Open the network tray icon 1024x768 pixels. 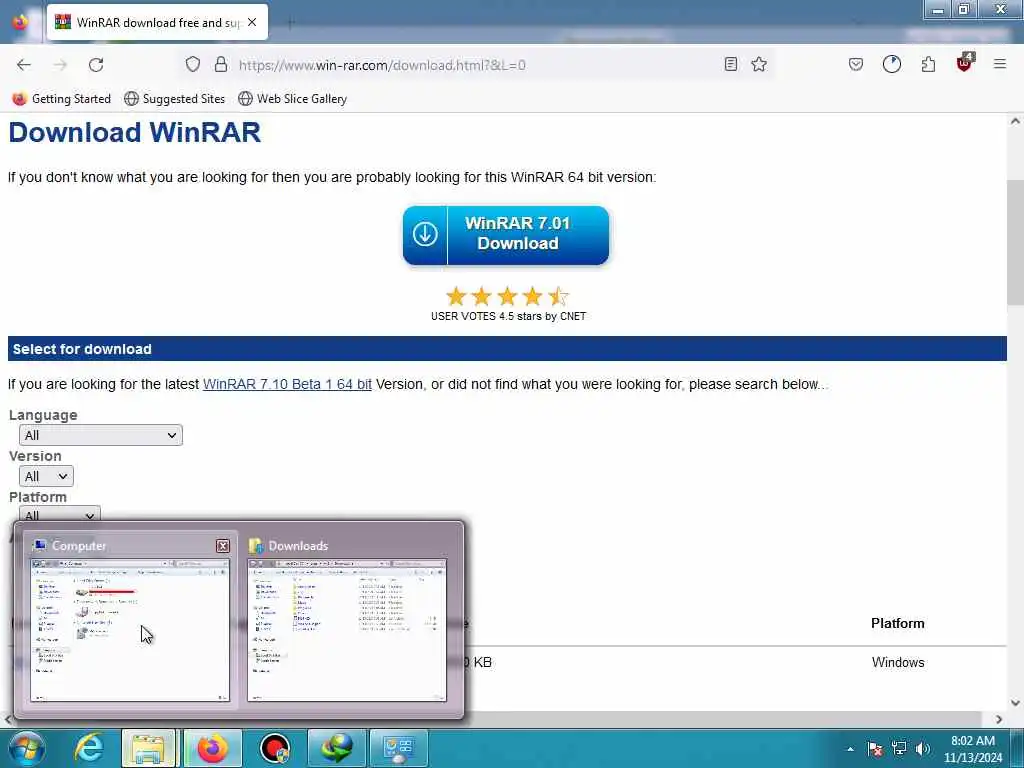[x=899, y=749]
